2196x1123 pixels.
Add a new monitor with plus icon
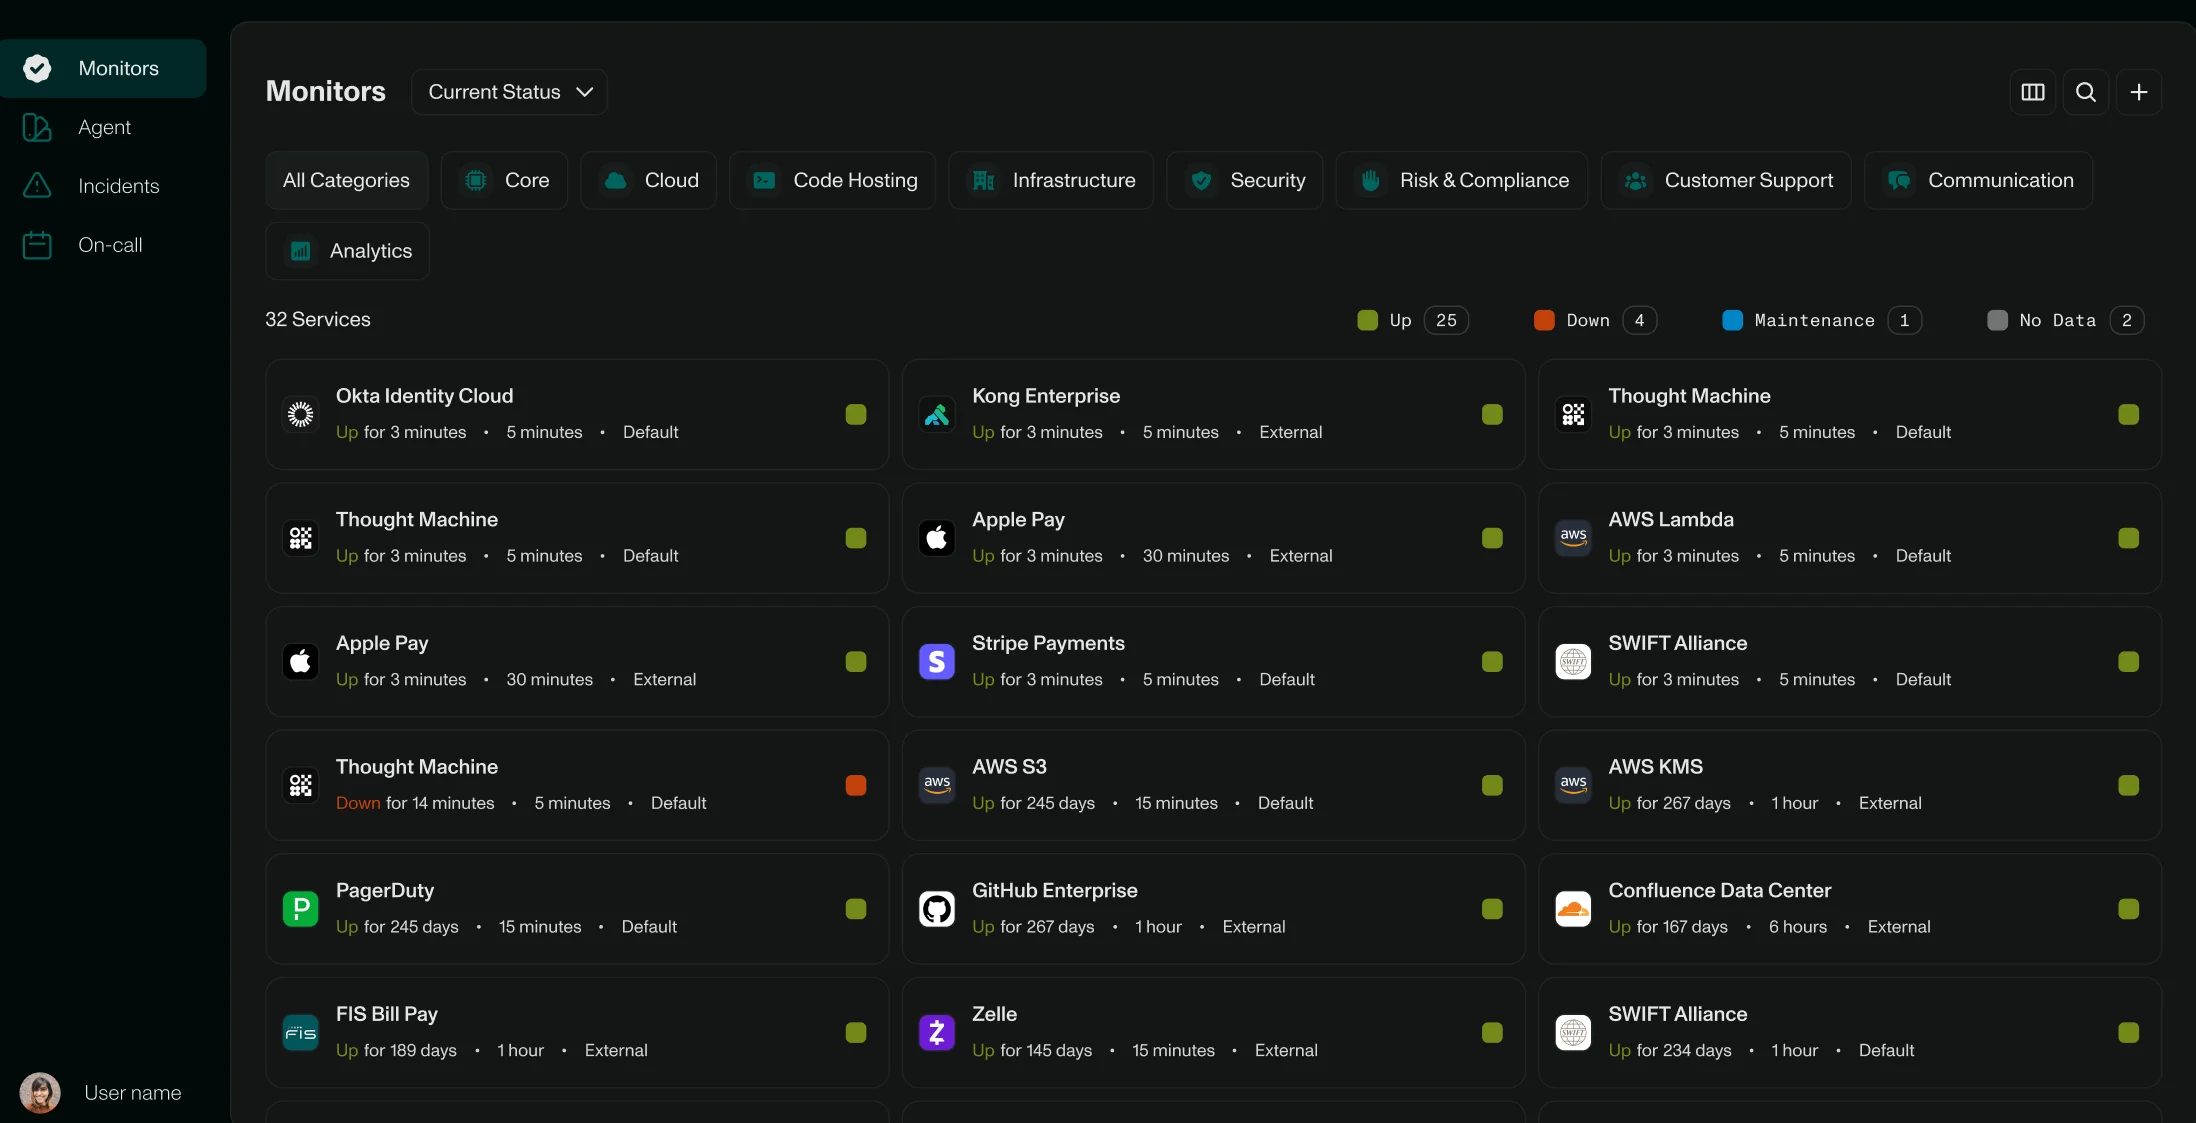[2139, 92]
